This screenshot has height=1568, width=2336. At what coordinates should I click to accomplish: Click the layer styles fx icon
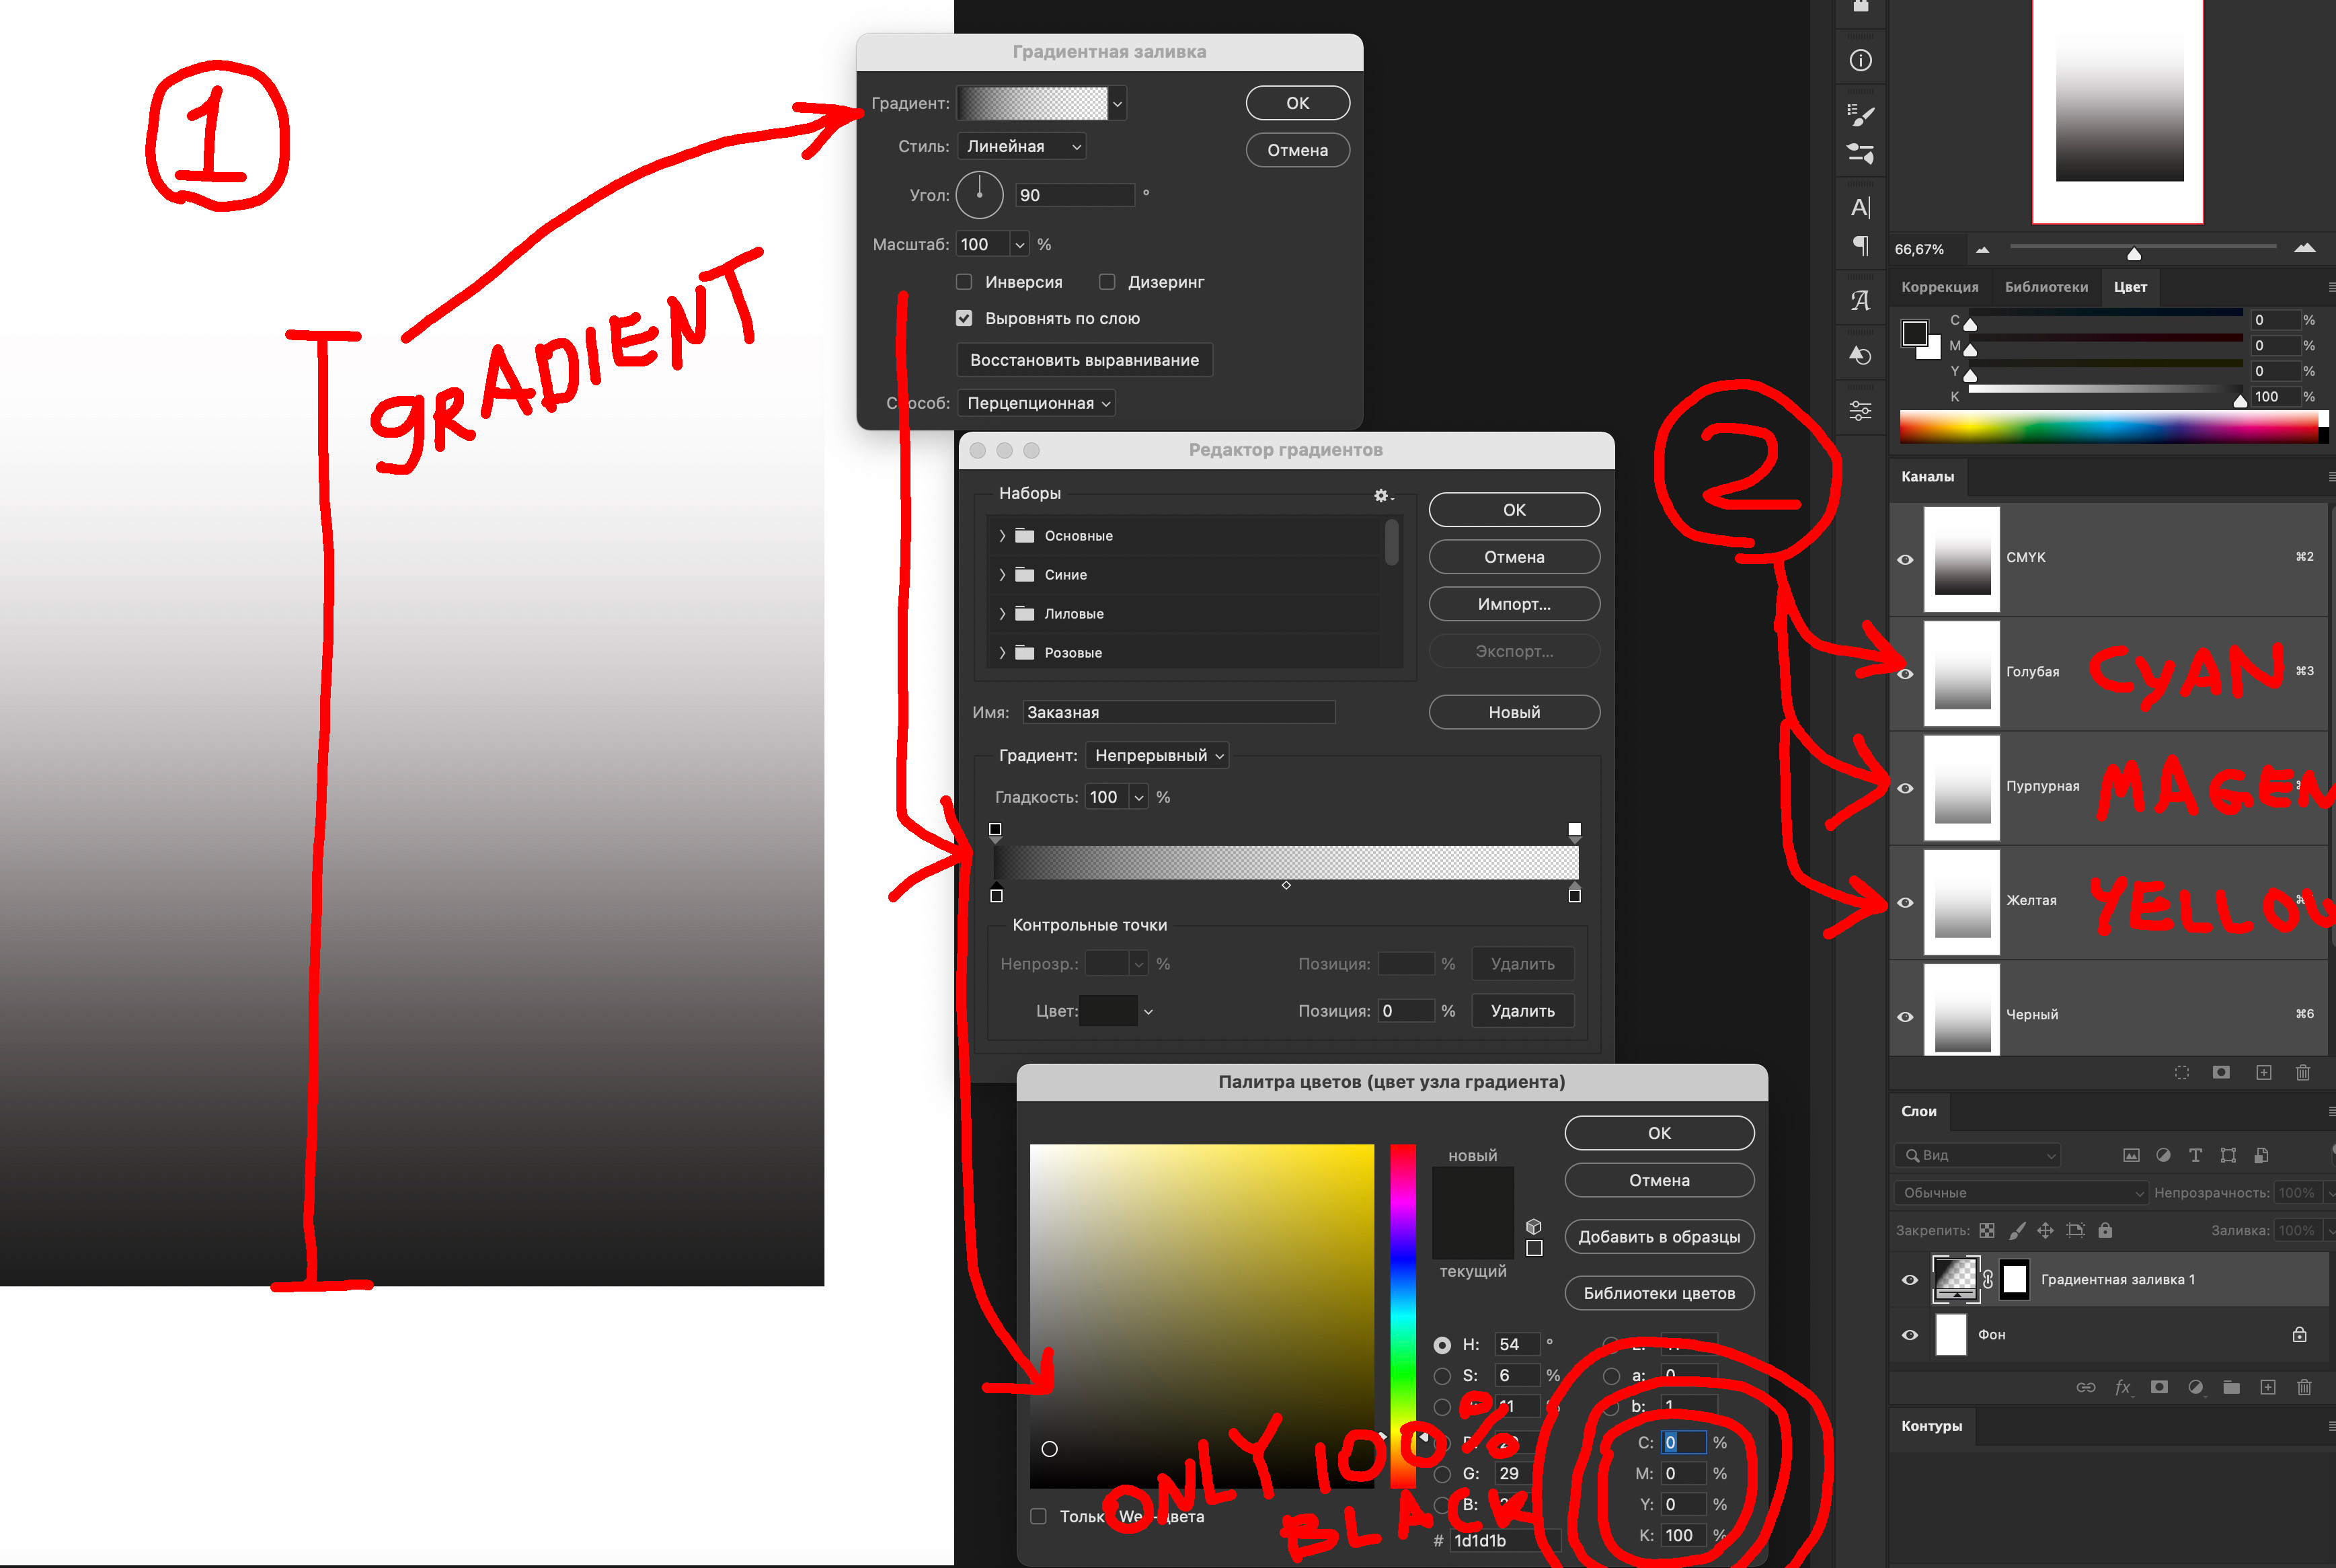pos(2122,1387)
